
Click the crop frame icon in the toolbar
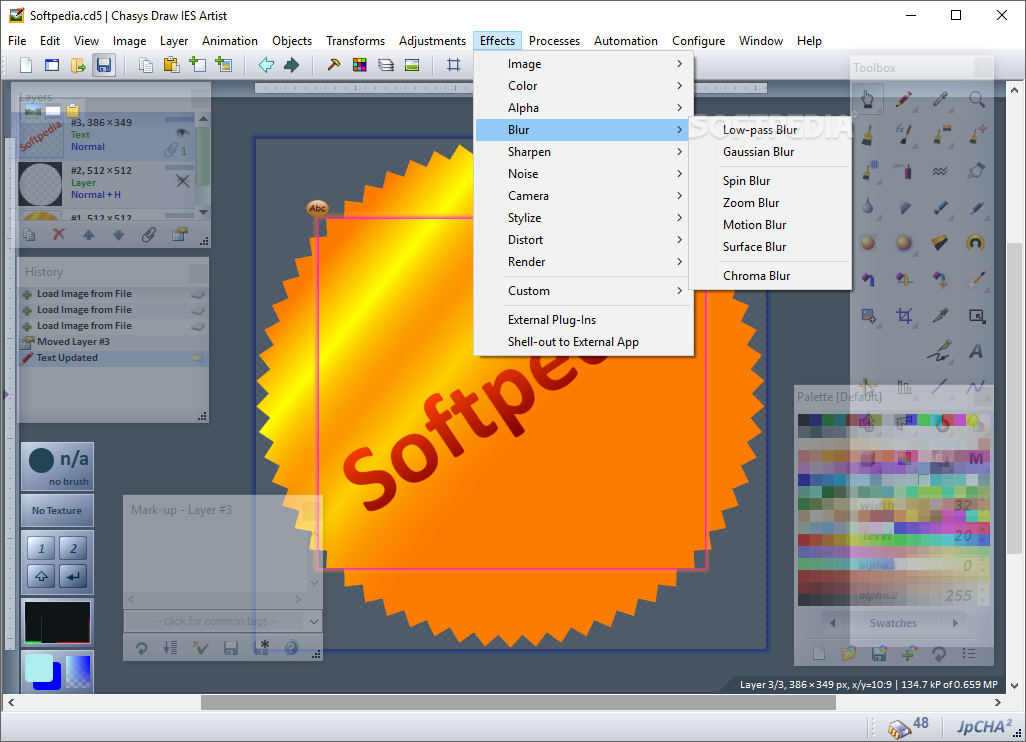pos(453,65)
